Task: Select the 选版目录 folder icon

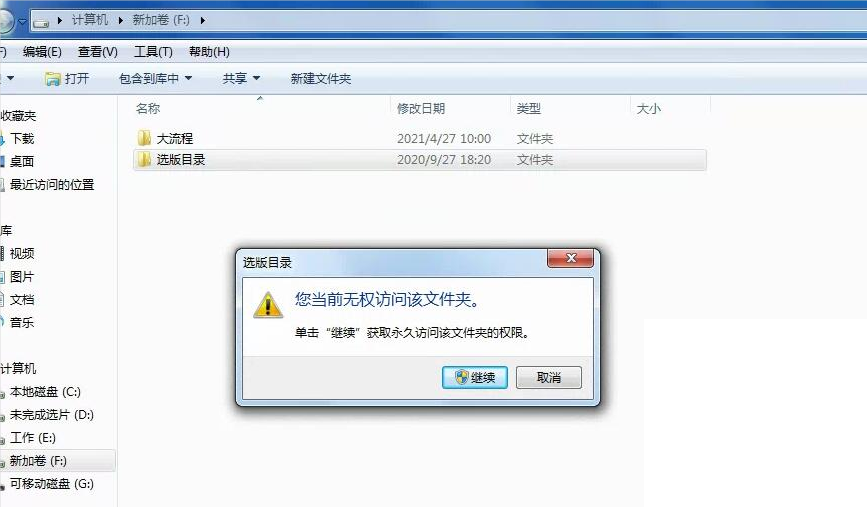Action: [x=144, y=159]
